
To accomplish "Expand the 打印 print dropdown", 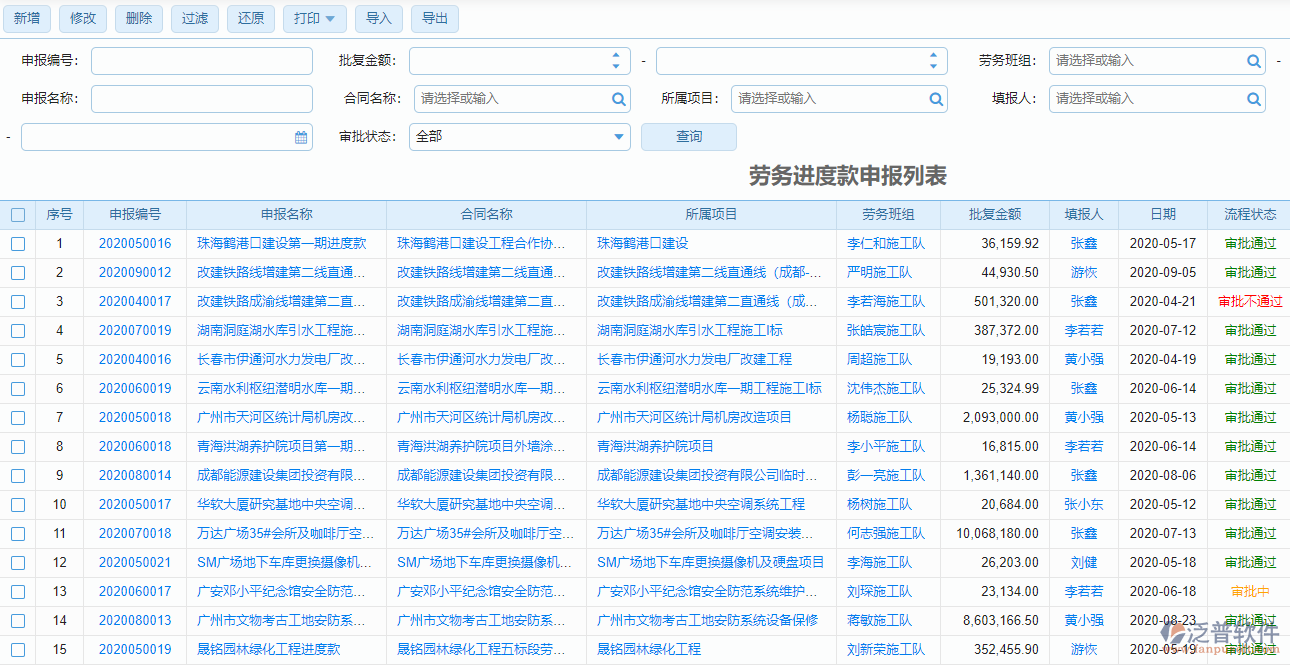I will pos(331,18).
